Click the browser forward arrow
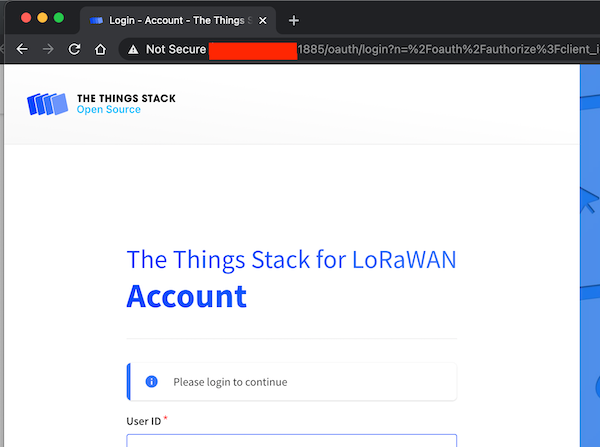The width and height of the screenshot is (600, 447). [48, 49]
